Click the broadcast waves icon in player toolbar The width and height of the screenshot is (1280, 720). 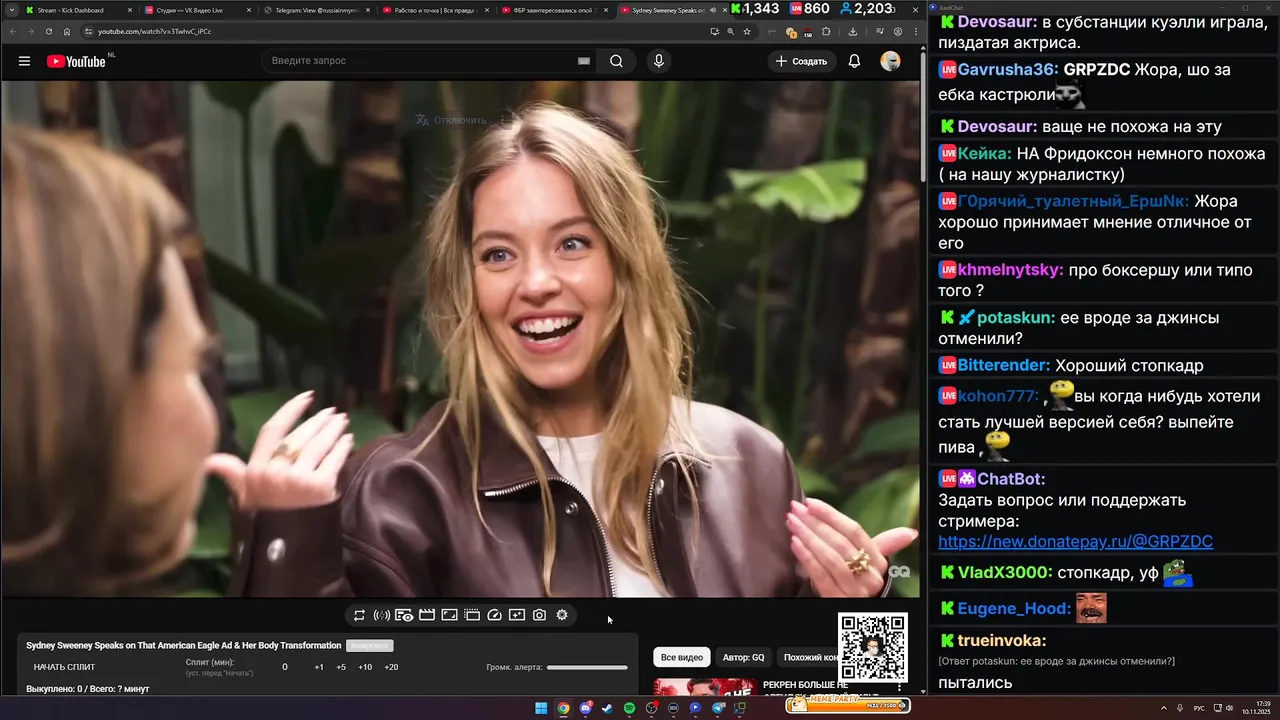pyautogui.click(x=382, y=615)
